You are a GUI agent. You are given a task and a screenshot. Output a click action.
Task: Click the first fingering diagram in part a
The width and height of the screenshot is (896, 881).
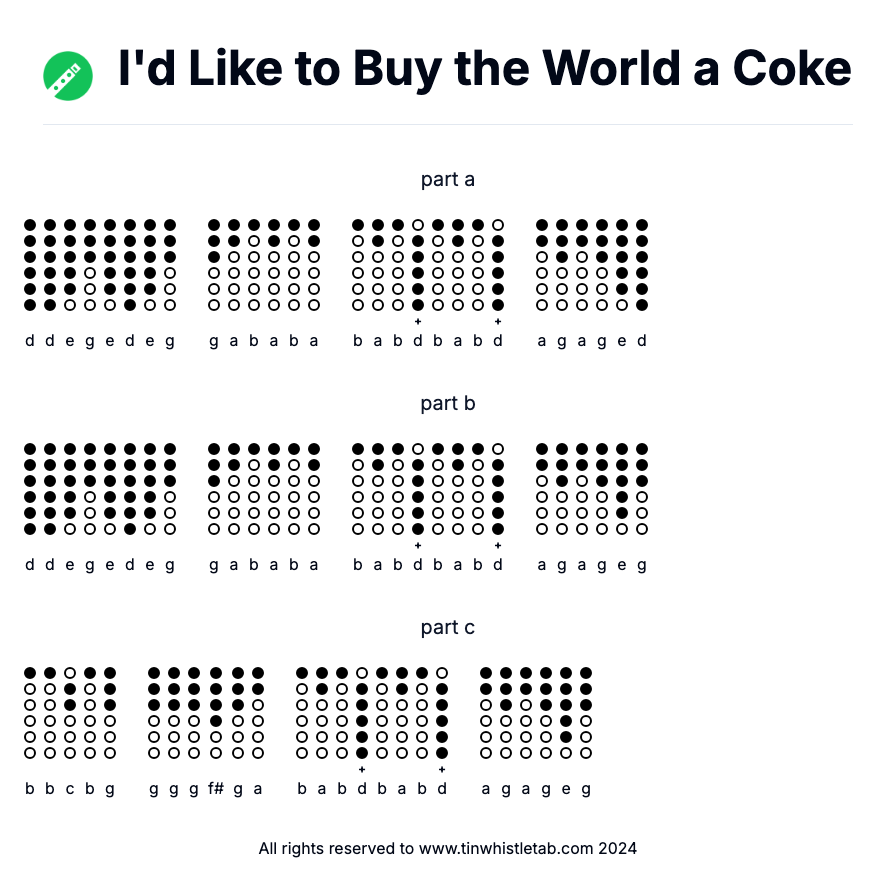[30, 265]
